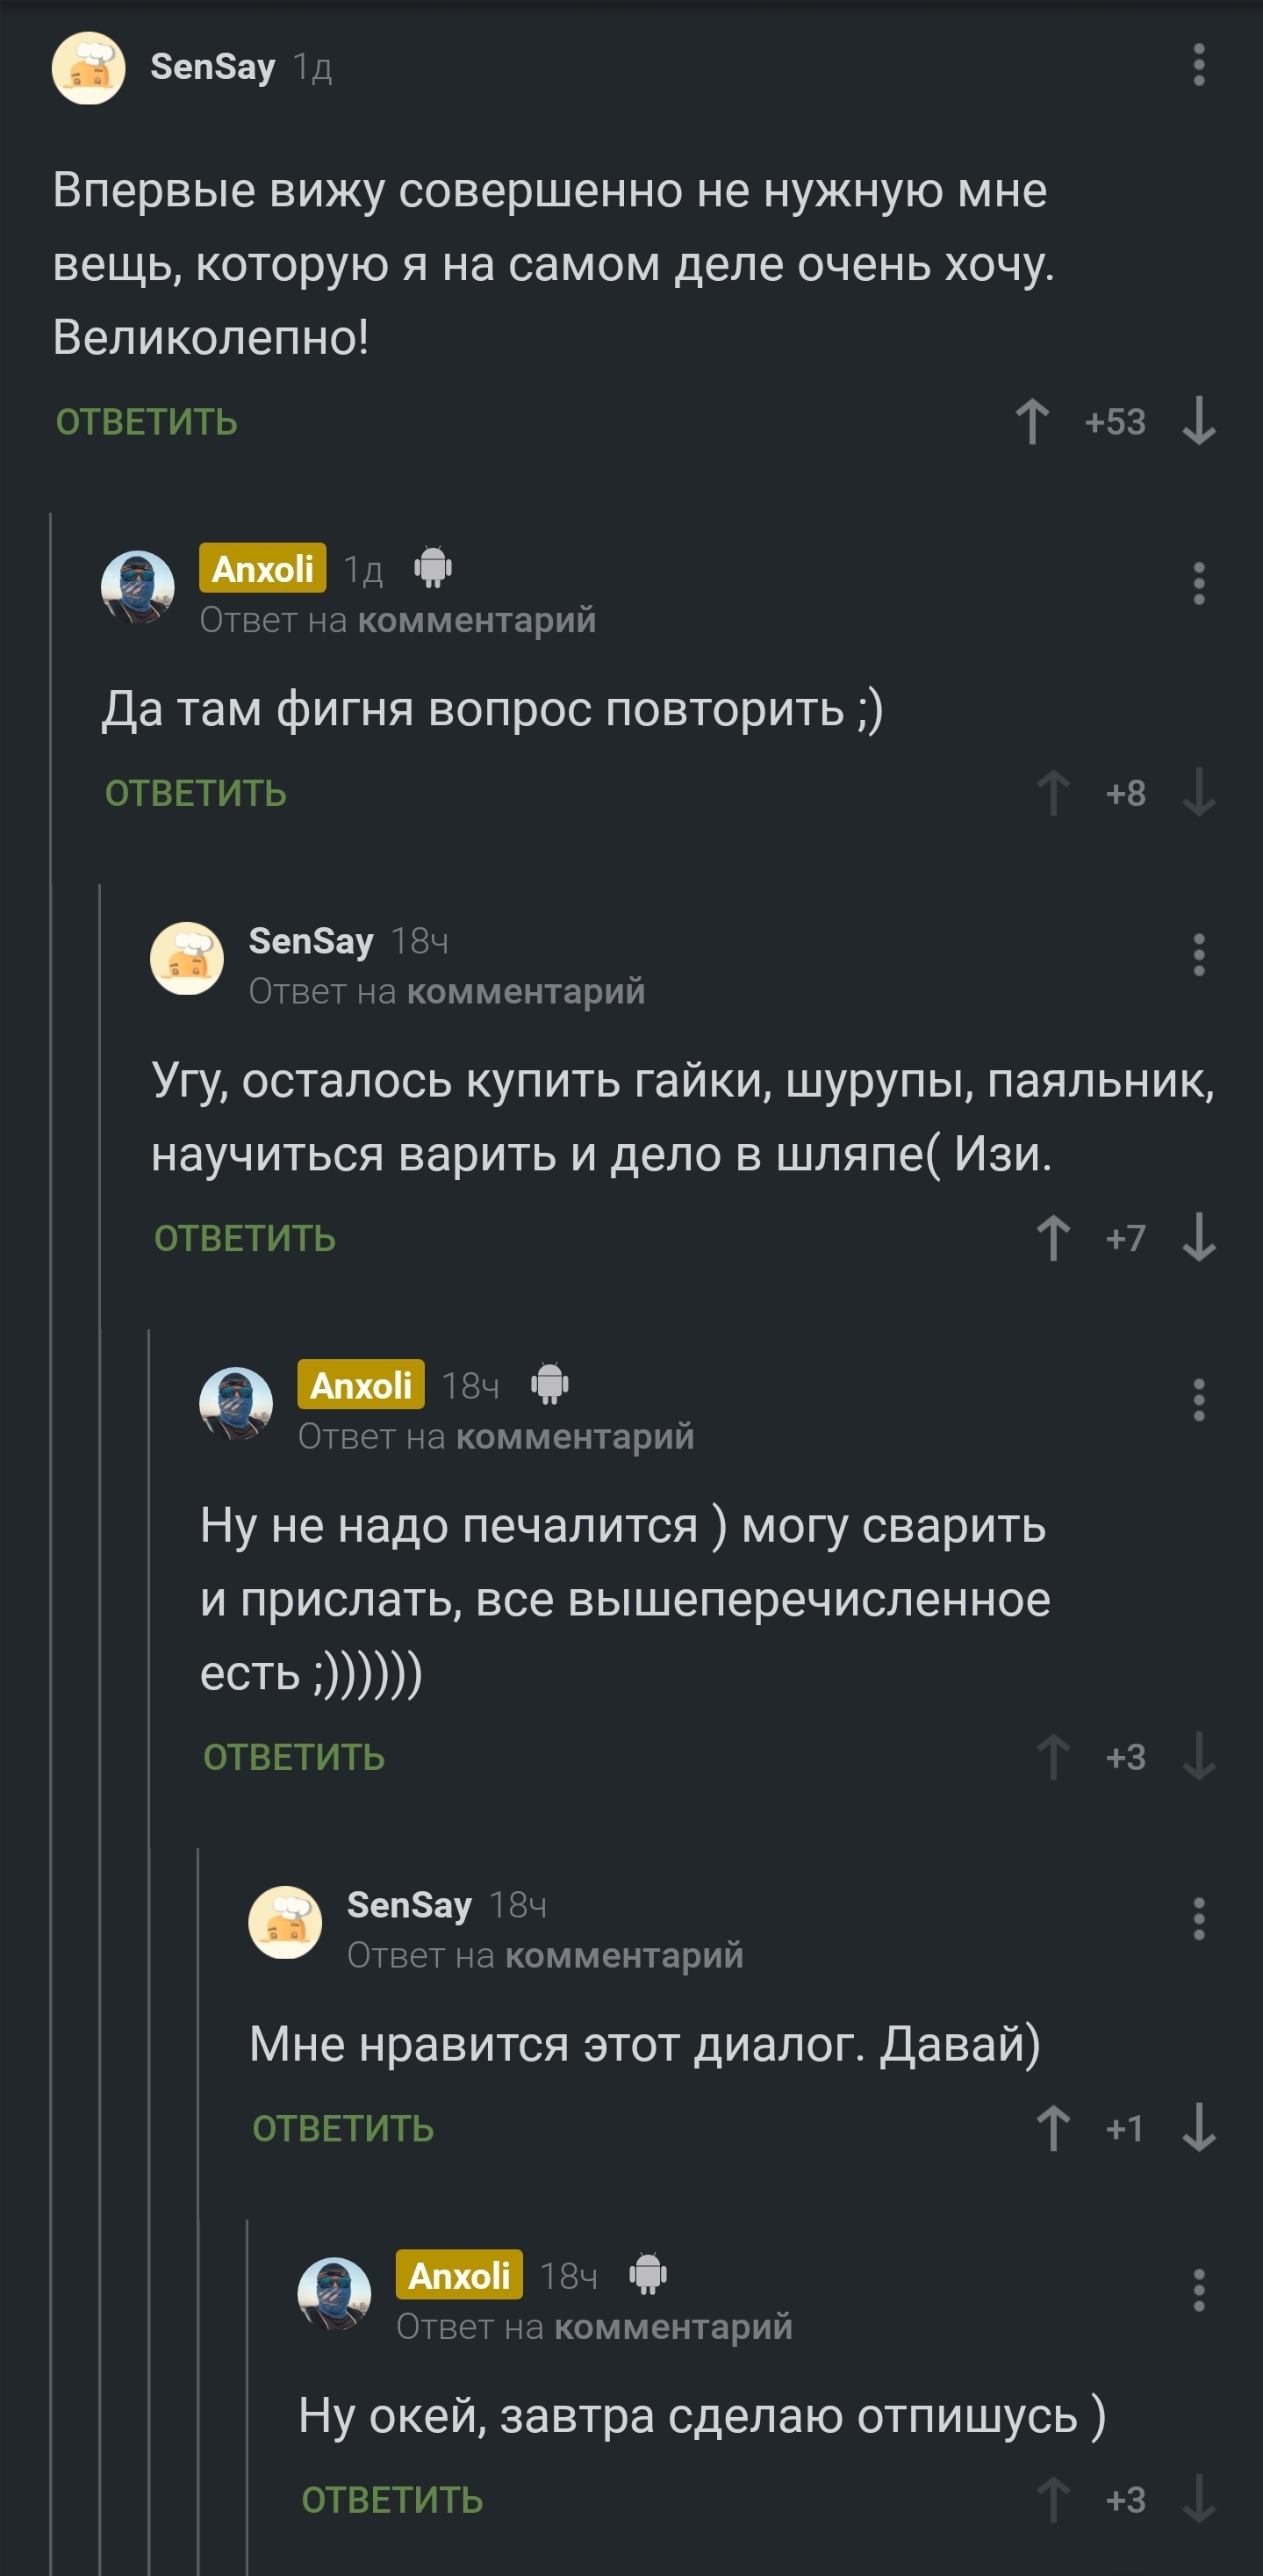Upvote SenSay's top comment with +53
The height and width of the screenshot is (2576, 1263).
point(1032,421)
